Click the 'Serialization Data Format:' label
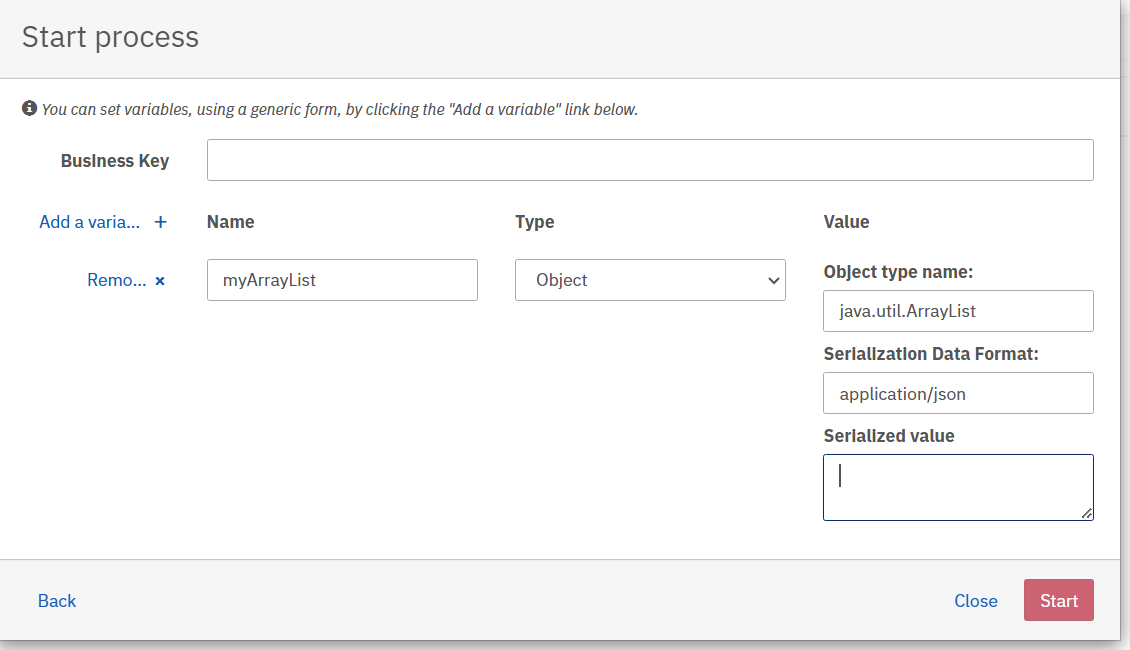The height and width of the screenshot is (650, 1130). (931, 354)
